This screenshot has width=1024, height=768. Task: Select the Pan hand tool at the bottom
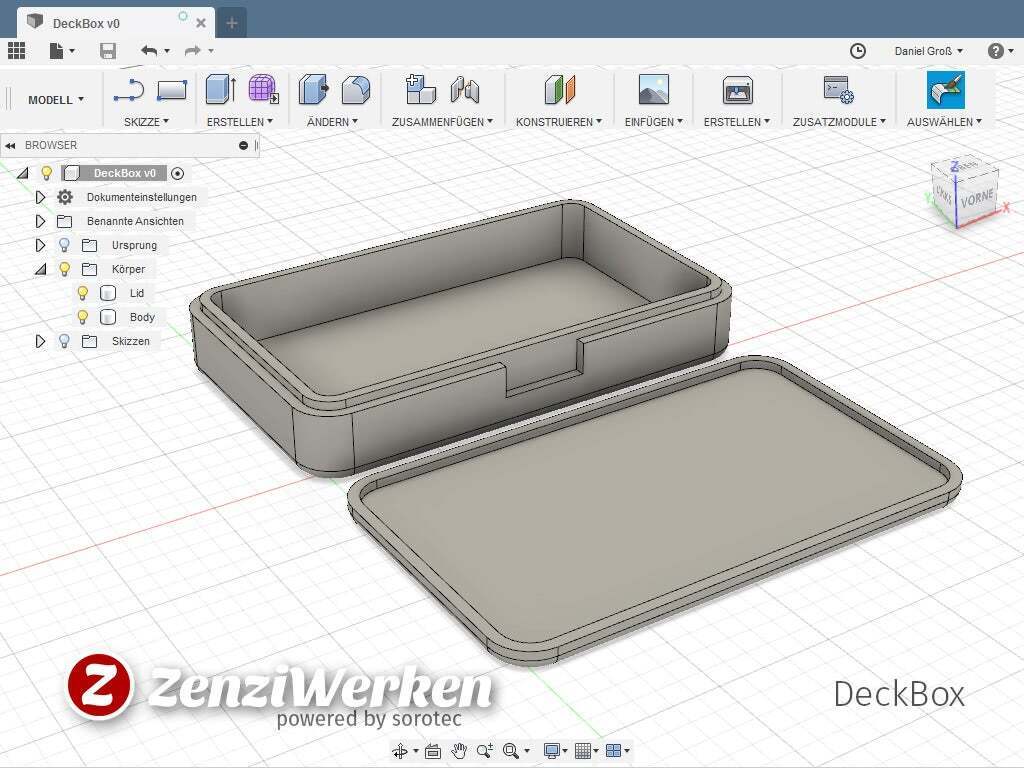[x=458, y=750]
